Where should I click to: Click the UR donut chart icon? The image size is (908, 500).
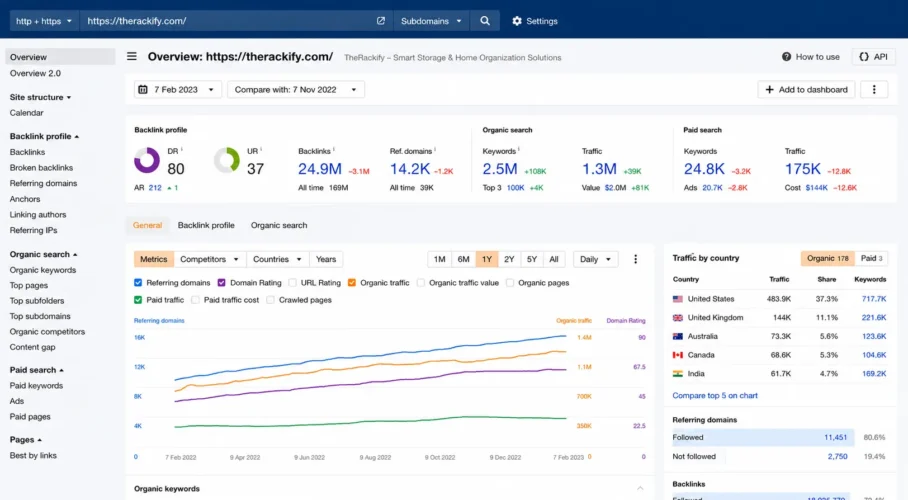[227, 160]
